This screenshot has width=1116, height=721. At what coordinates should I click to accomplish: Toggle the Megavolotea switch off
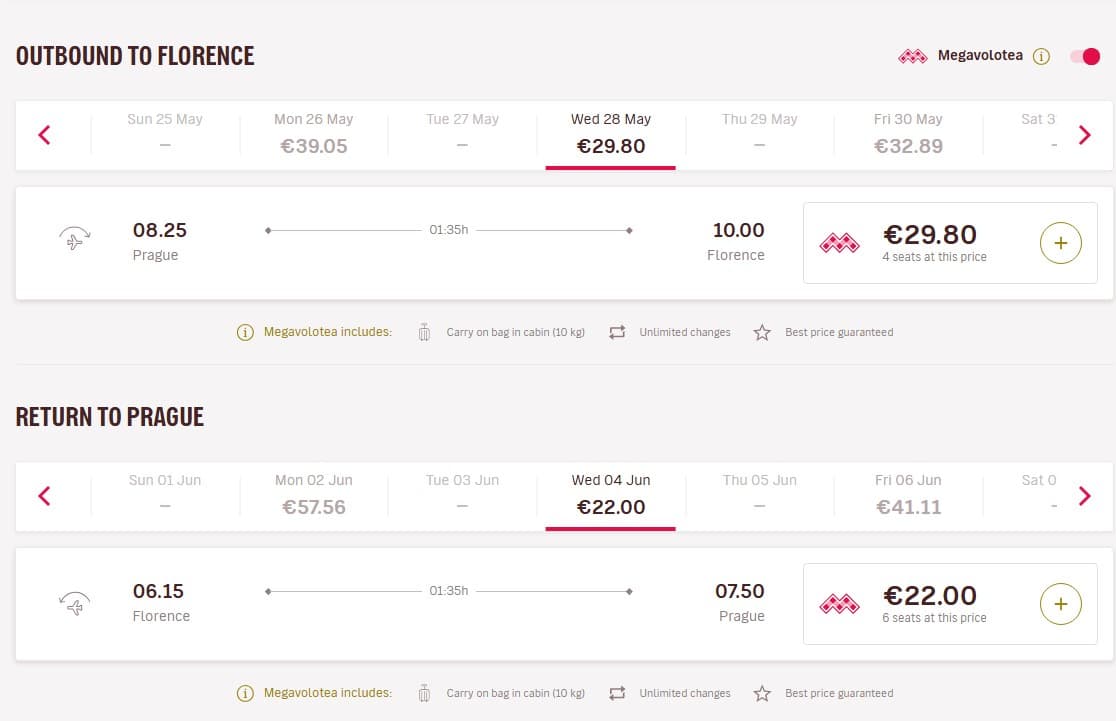point(1085,56)
